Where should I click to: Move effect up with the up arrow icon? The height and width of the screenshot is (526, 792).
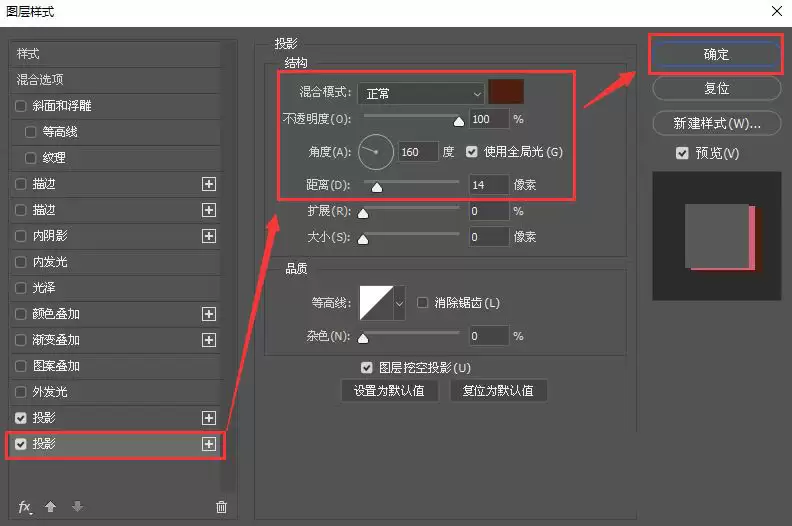tap(51, 506)
